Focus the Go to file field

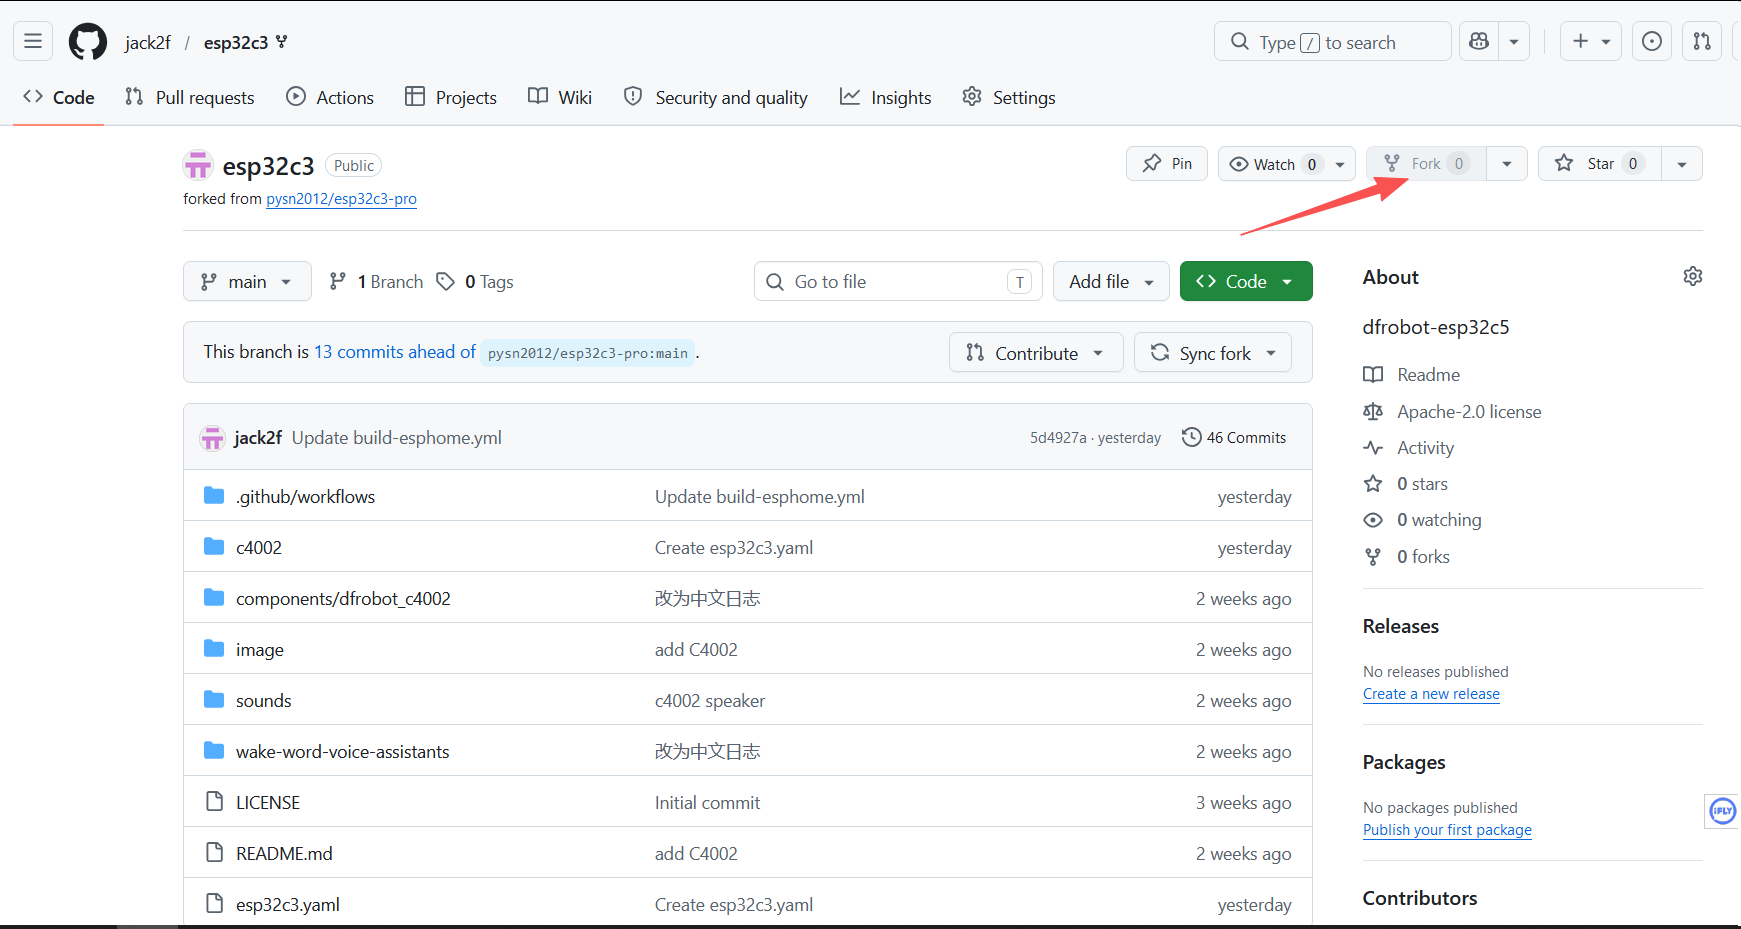coord(898,281)
